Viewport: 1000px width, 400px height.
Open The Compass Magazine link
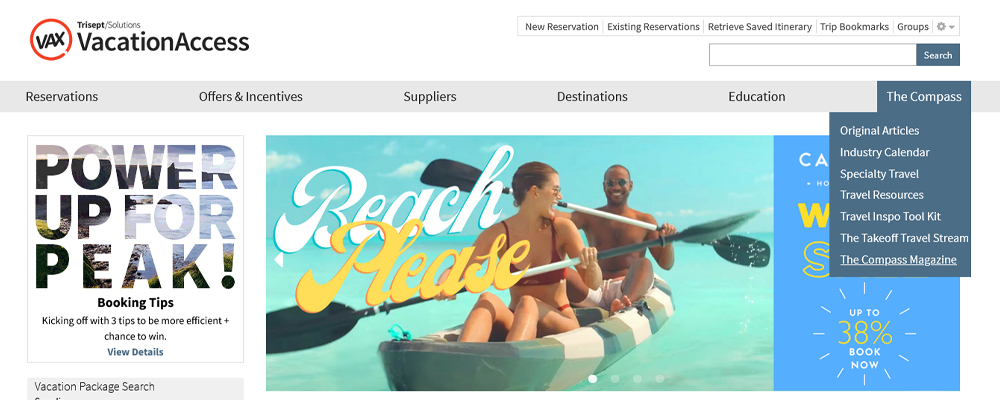(898, 259)
